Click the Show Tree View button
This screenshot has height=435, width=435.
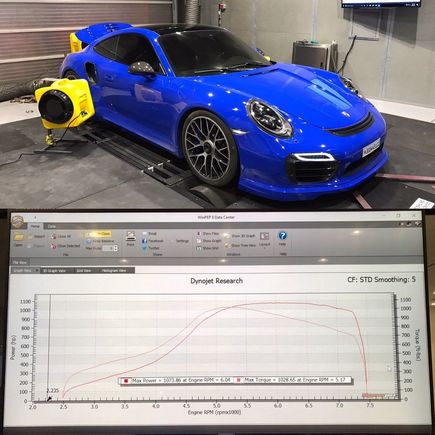pos(240,245)
